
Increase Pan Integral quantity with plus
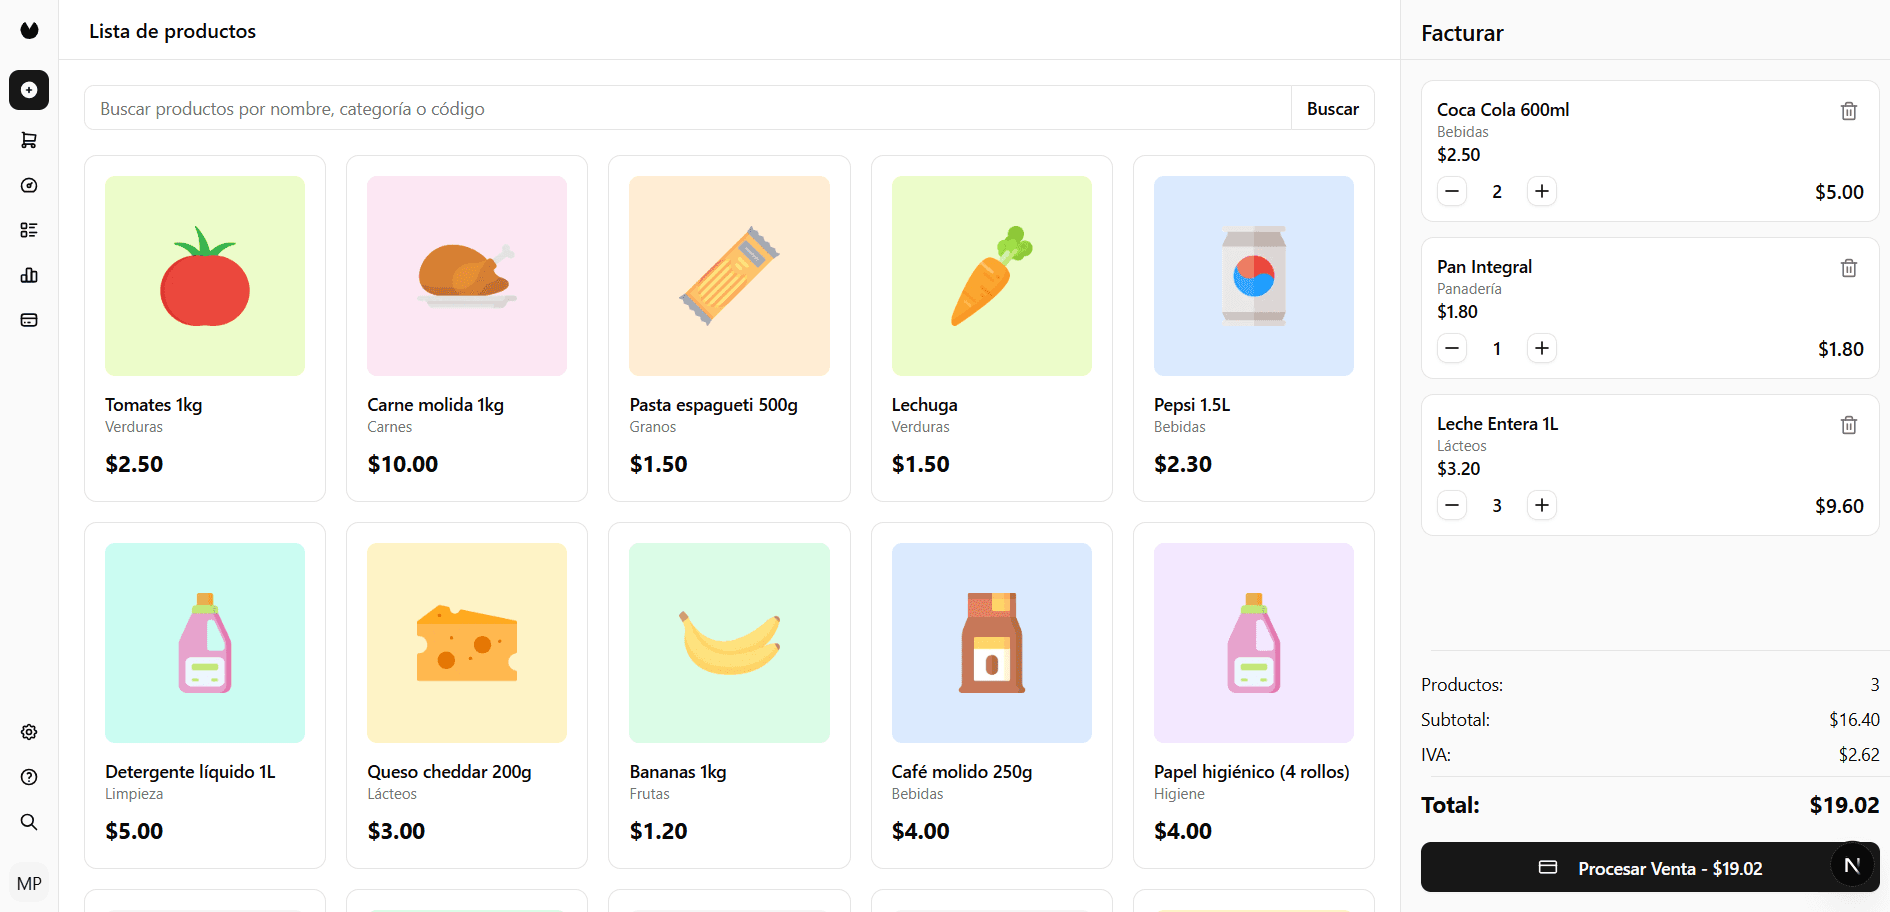[1542, 348]
